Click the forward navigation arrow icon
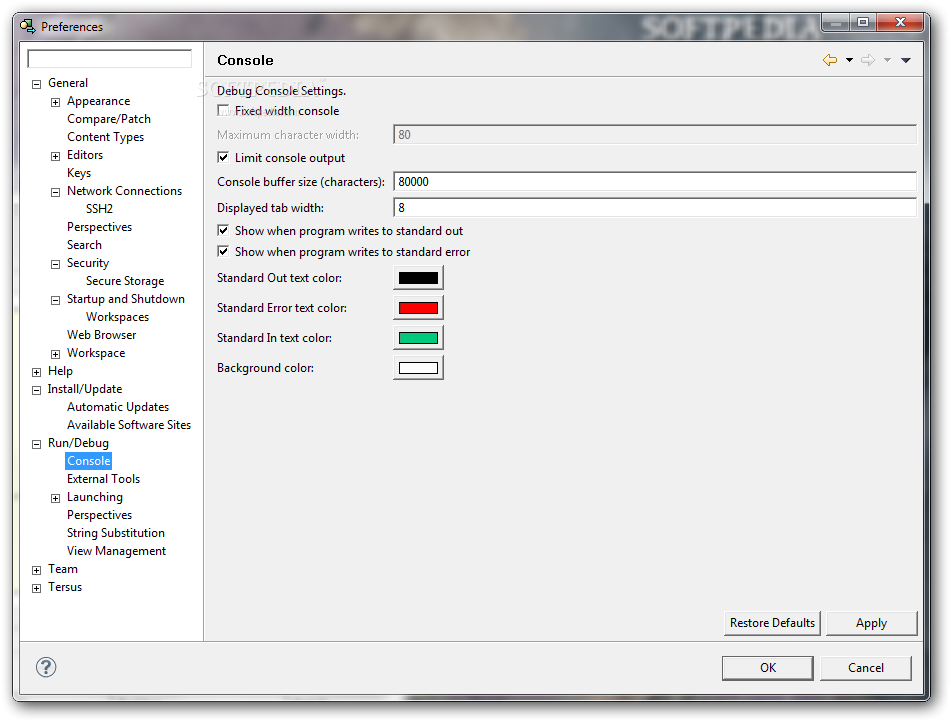The height and width of the screenshot is (722, 951). click(868, 60)
